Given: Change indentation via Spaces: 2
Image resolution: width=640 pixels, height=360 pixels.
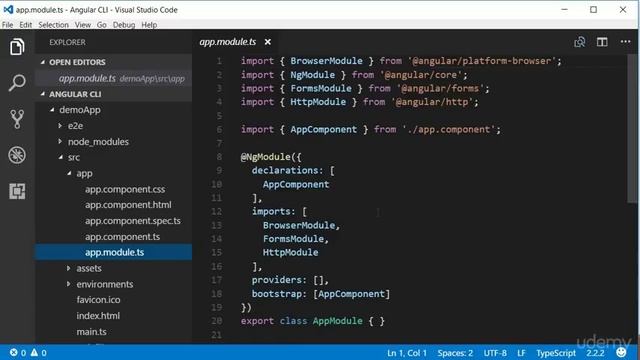Looking at the screenshot, I should pos(455,353).
